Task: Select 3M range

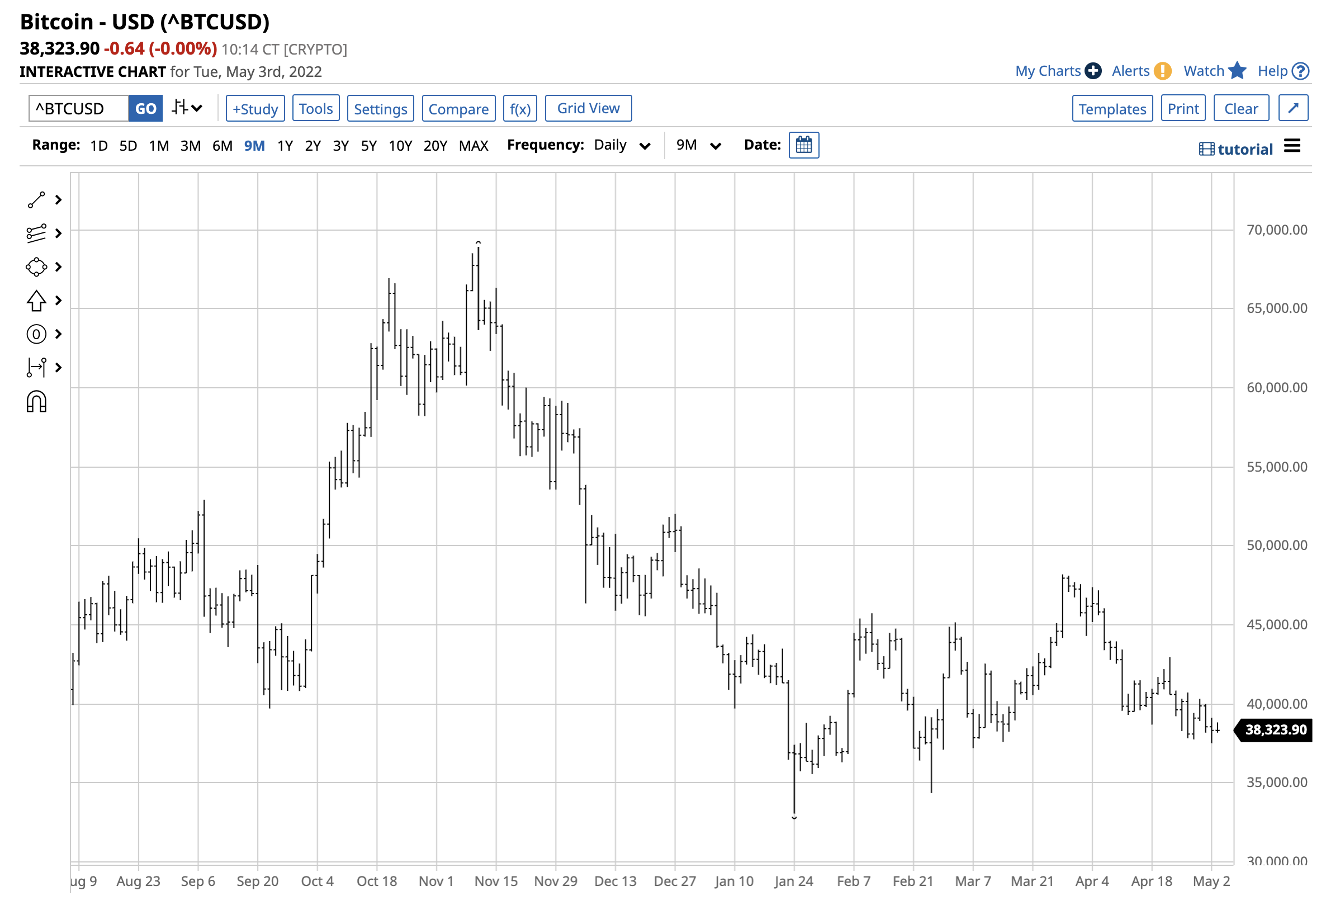Action: coord(190,146)
